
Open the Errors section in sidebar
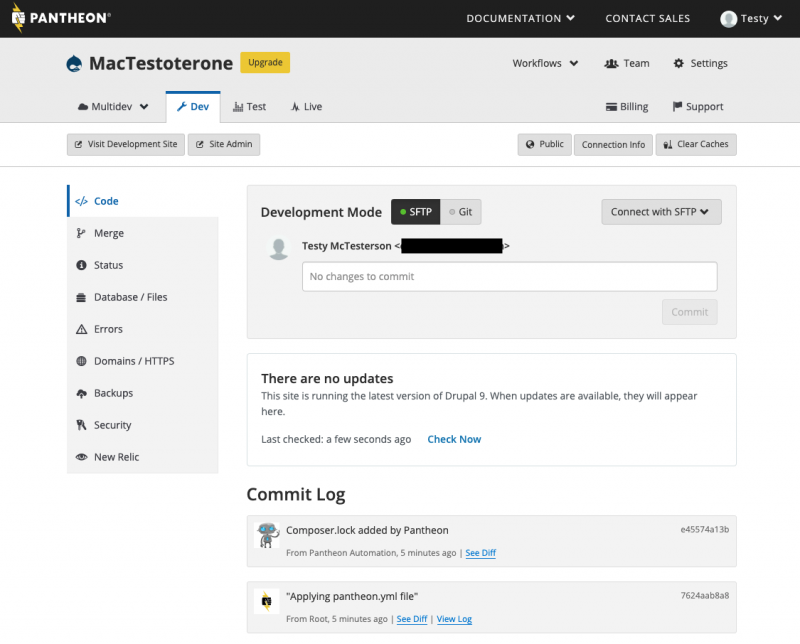click(x=143, y=329)
